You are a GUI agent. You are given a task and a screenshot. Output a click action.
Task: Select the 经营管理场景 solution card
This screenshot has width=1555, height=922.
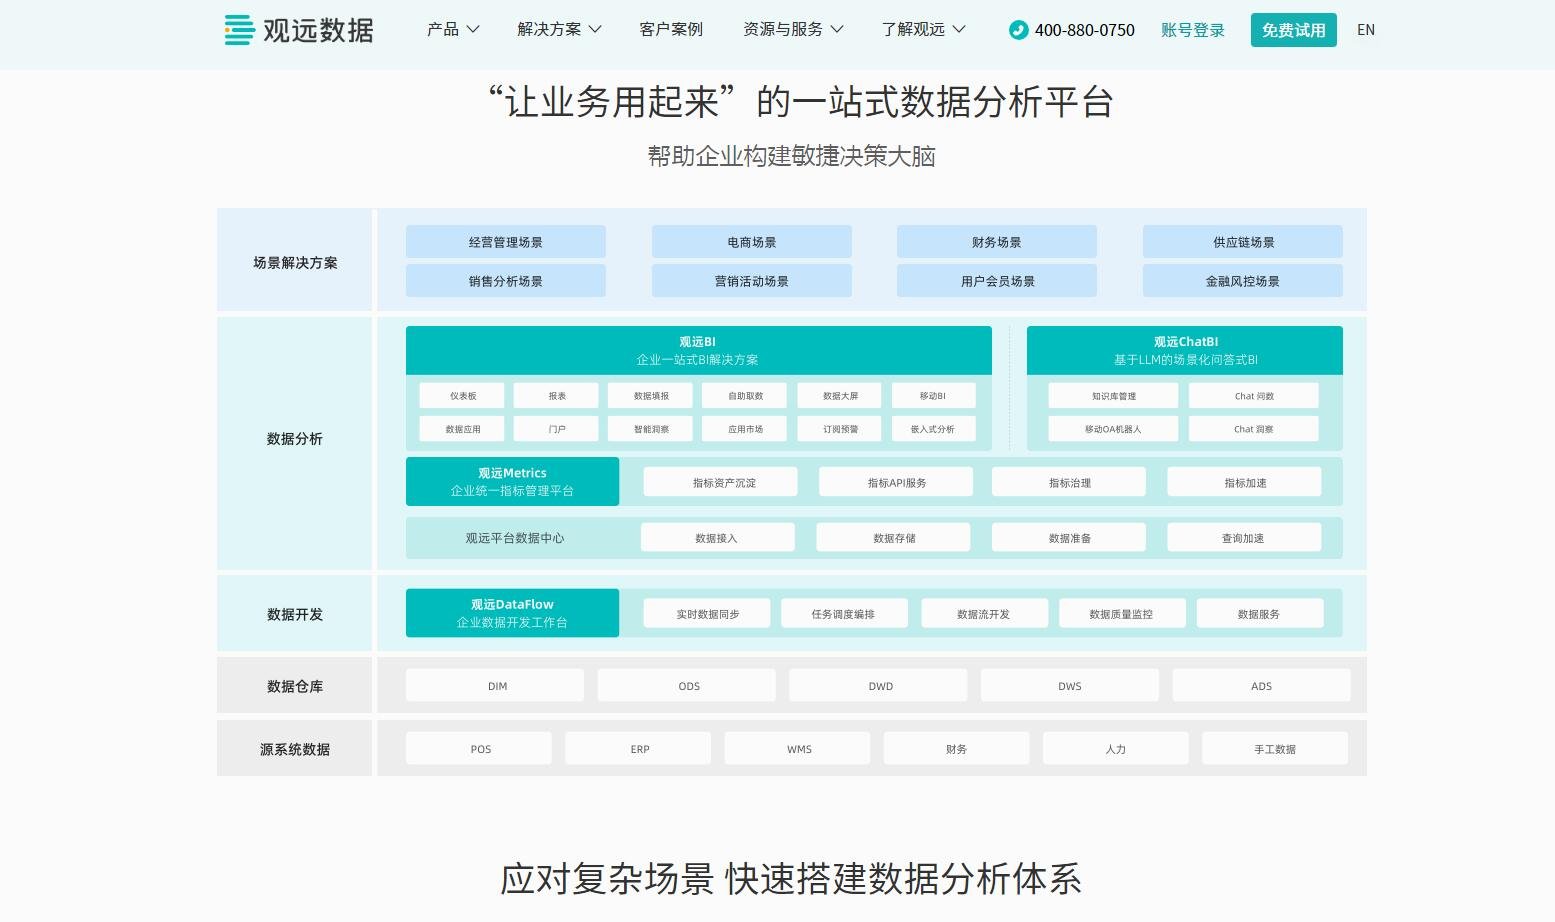[x=505, y=241]
